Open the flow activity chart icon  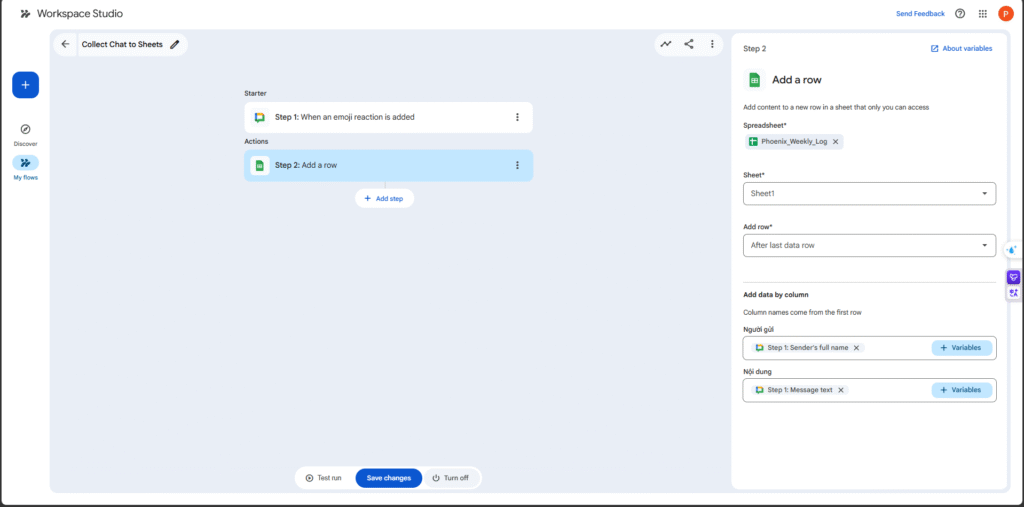coord(665,44)
